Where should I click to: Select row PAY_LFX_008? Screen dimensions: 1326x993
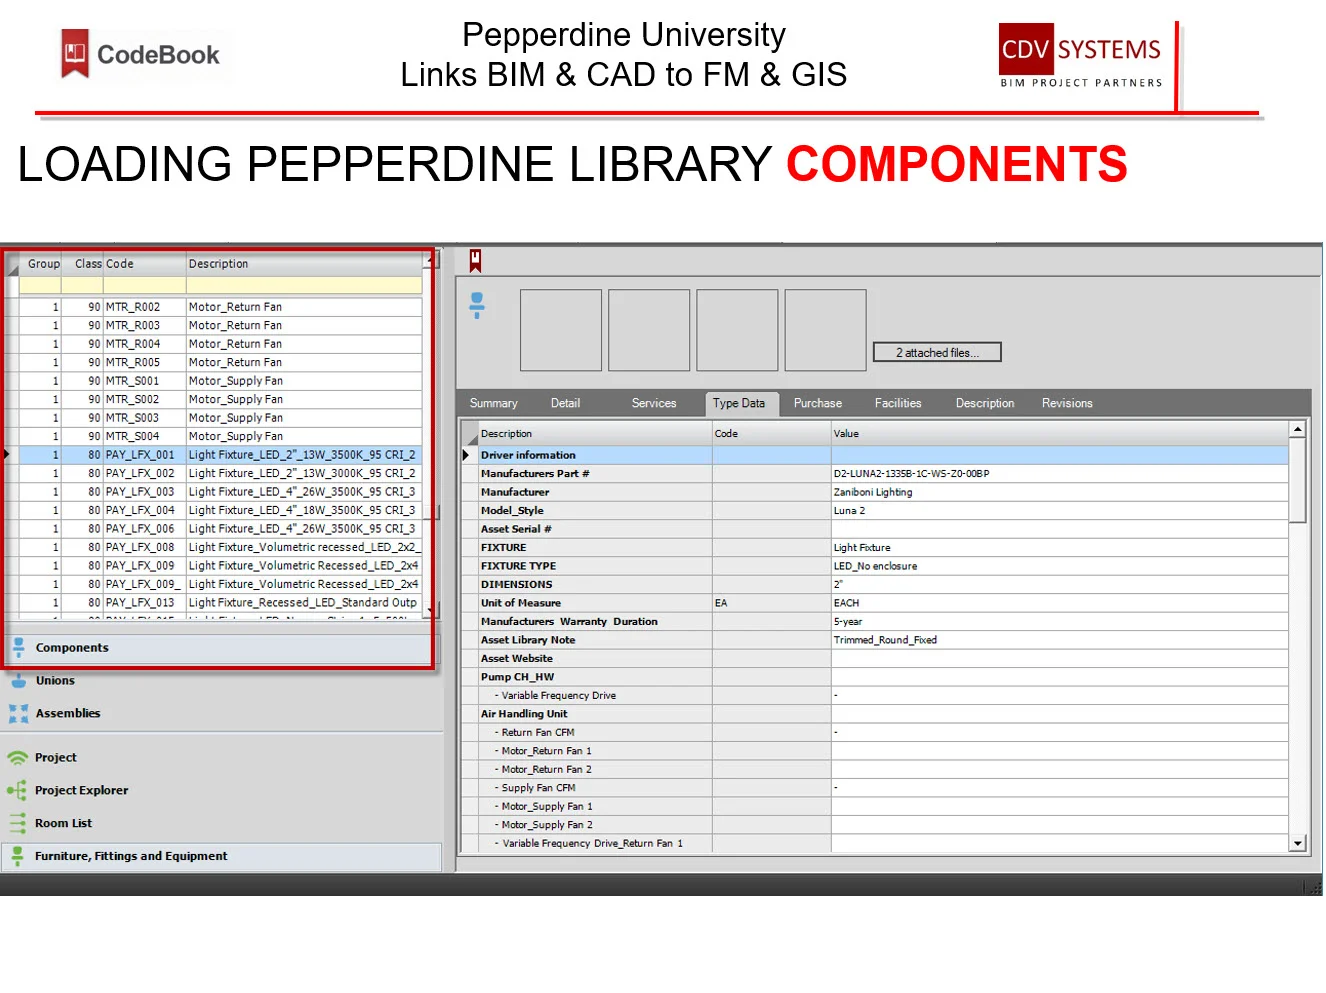pos(220,547)
